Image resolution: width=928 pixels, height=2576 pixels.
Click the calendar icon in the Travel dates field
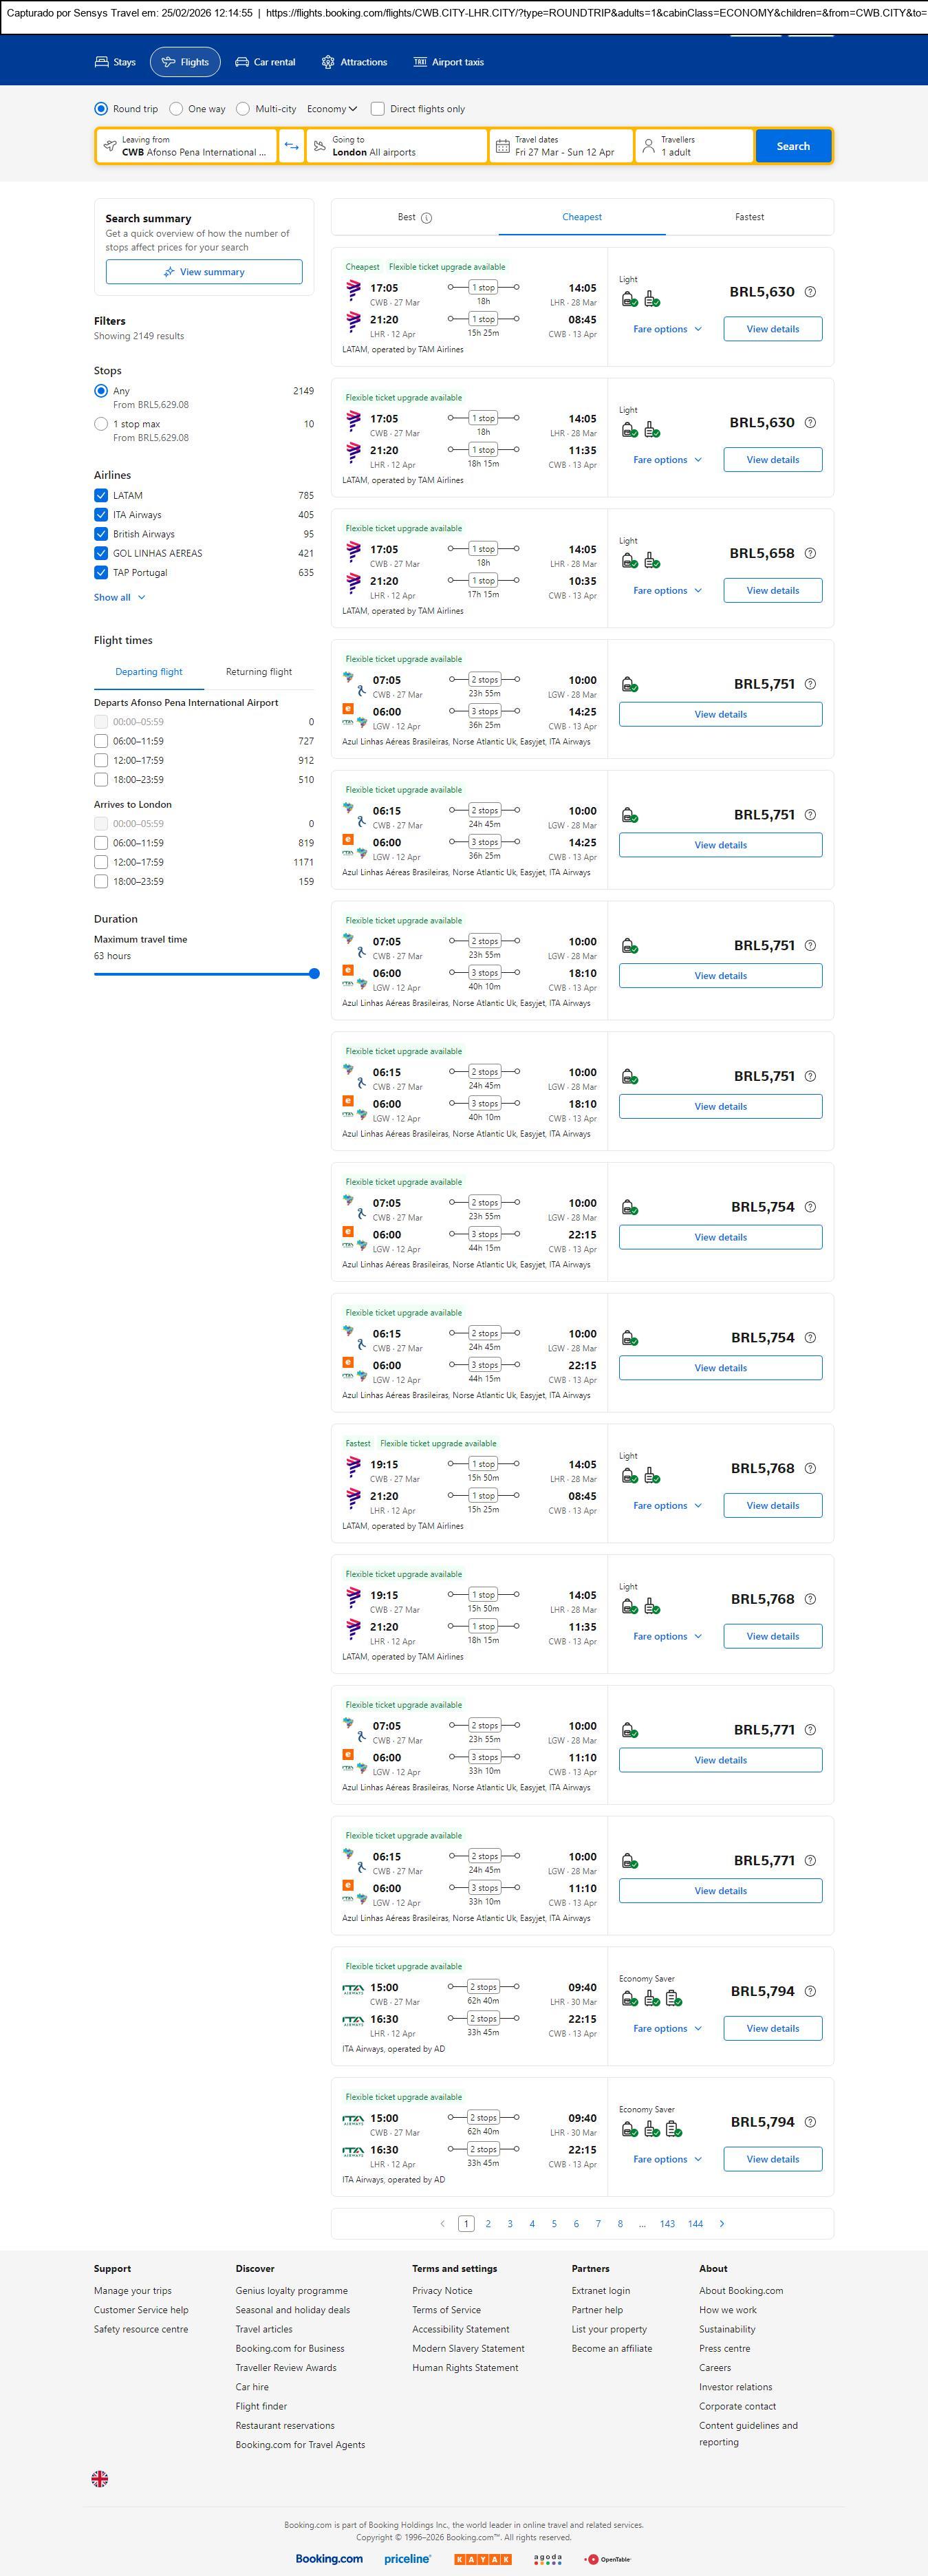click(x=503, y=146)
